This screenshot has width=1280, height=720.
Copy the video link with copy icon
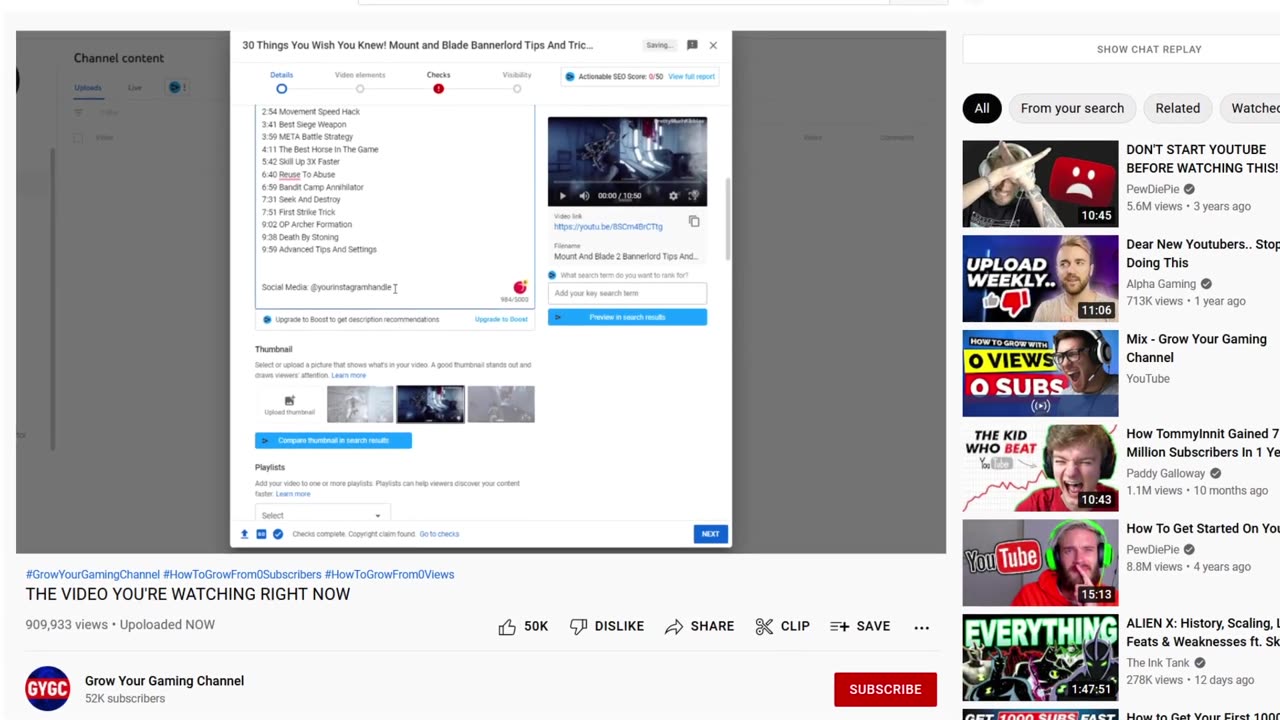coord(694,222)
